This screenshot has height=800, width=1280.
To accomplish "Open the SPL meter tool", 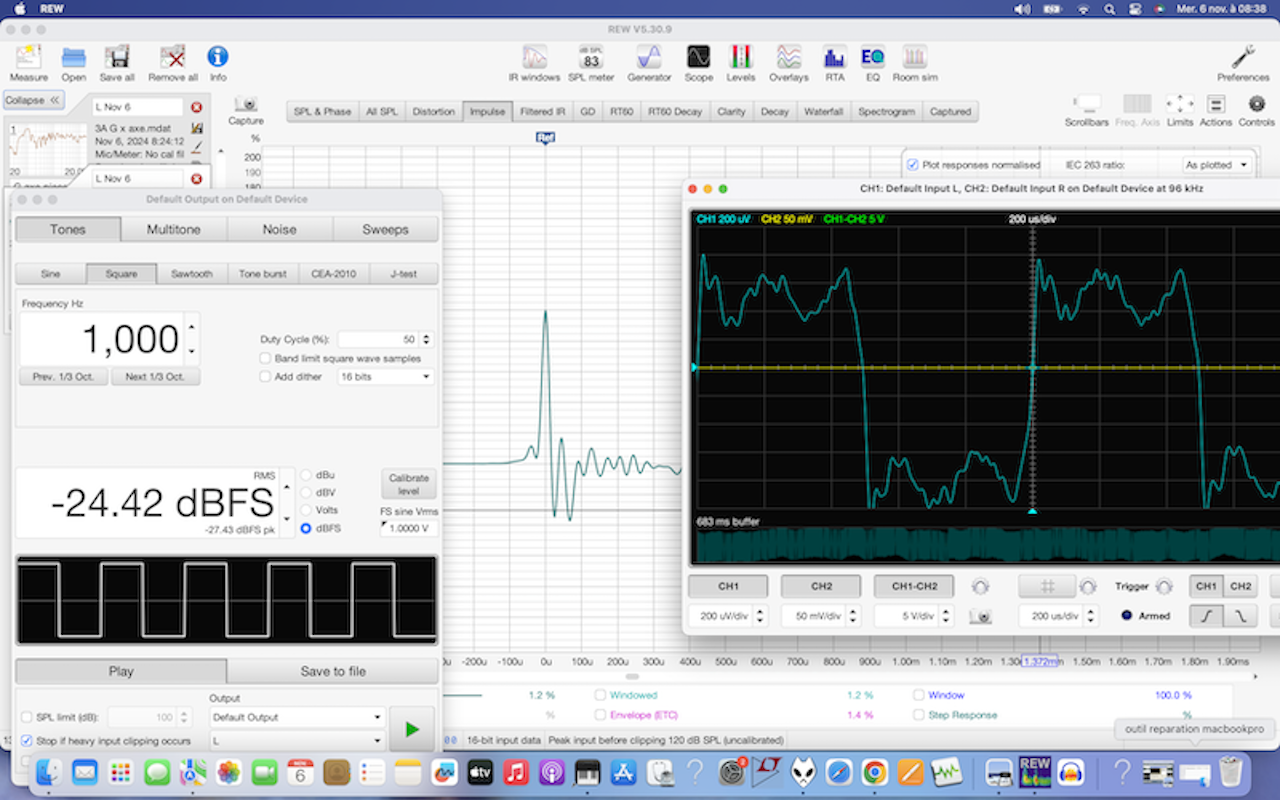I will tap(591, 60).
